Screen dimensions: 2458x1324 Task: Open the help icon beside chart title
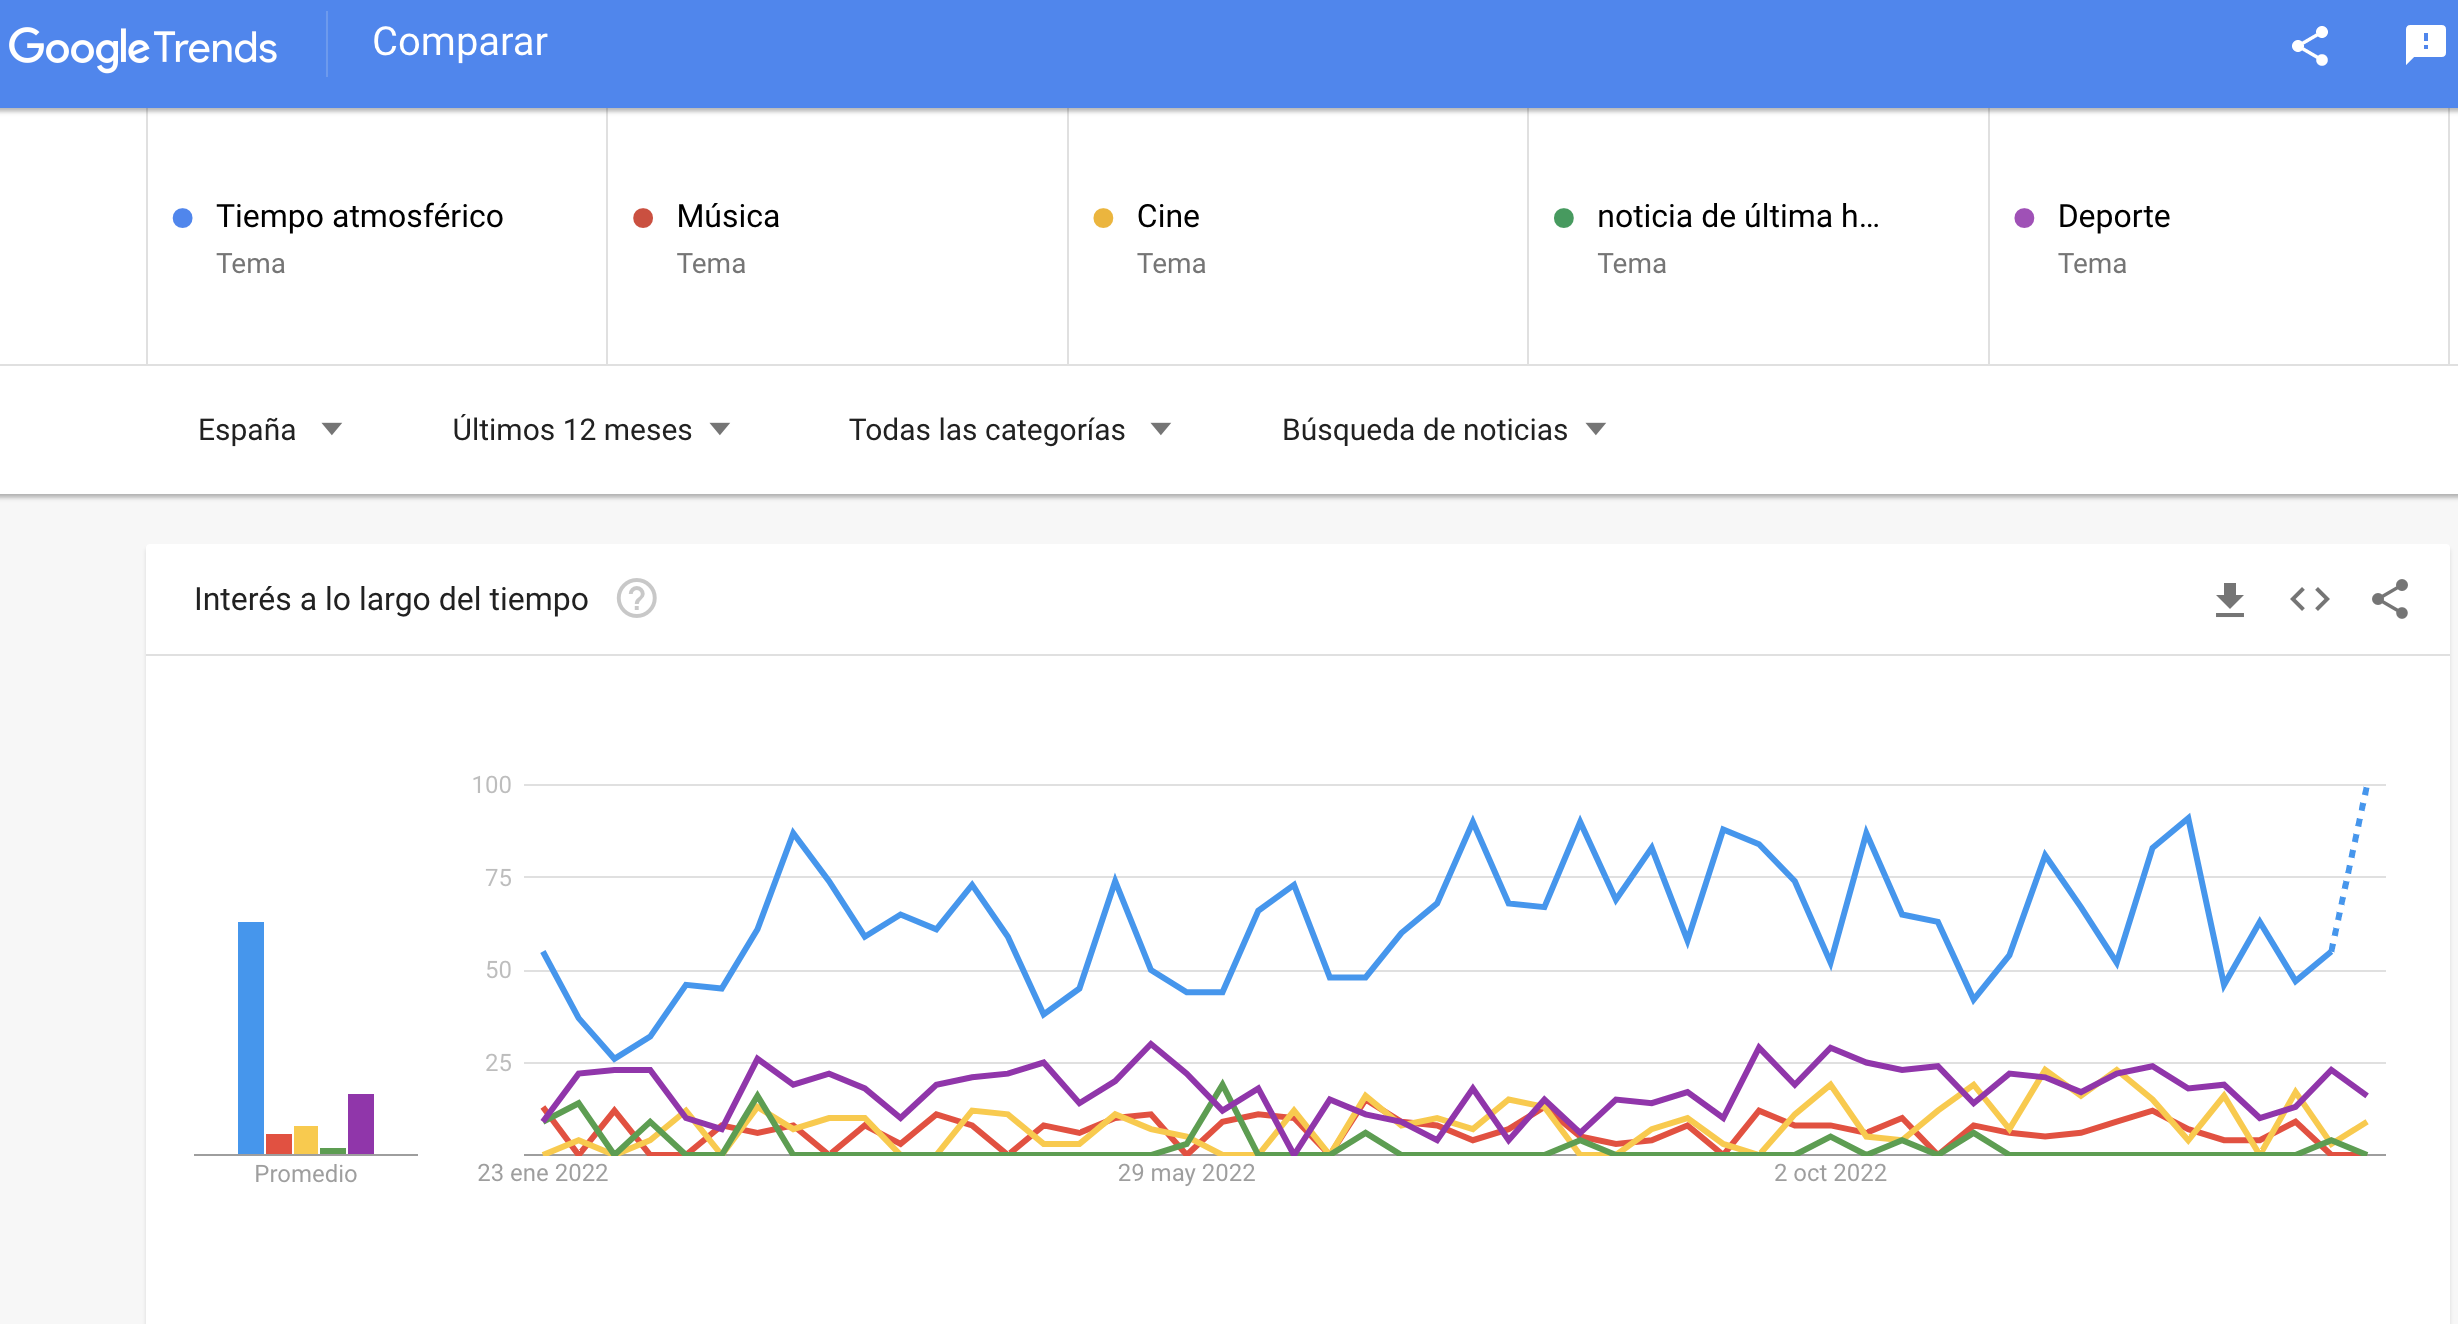click(x=636, y=599)
